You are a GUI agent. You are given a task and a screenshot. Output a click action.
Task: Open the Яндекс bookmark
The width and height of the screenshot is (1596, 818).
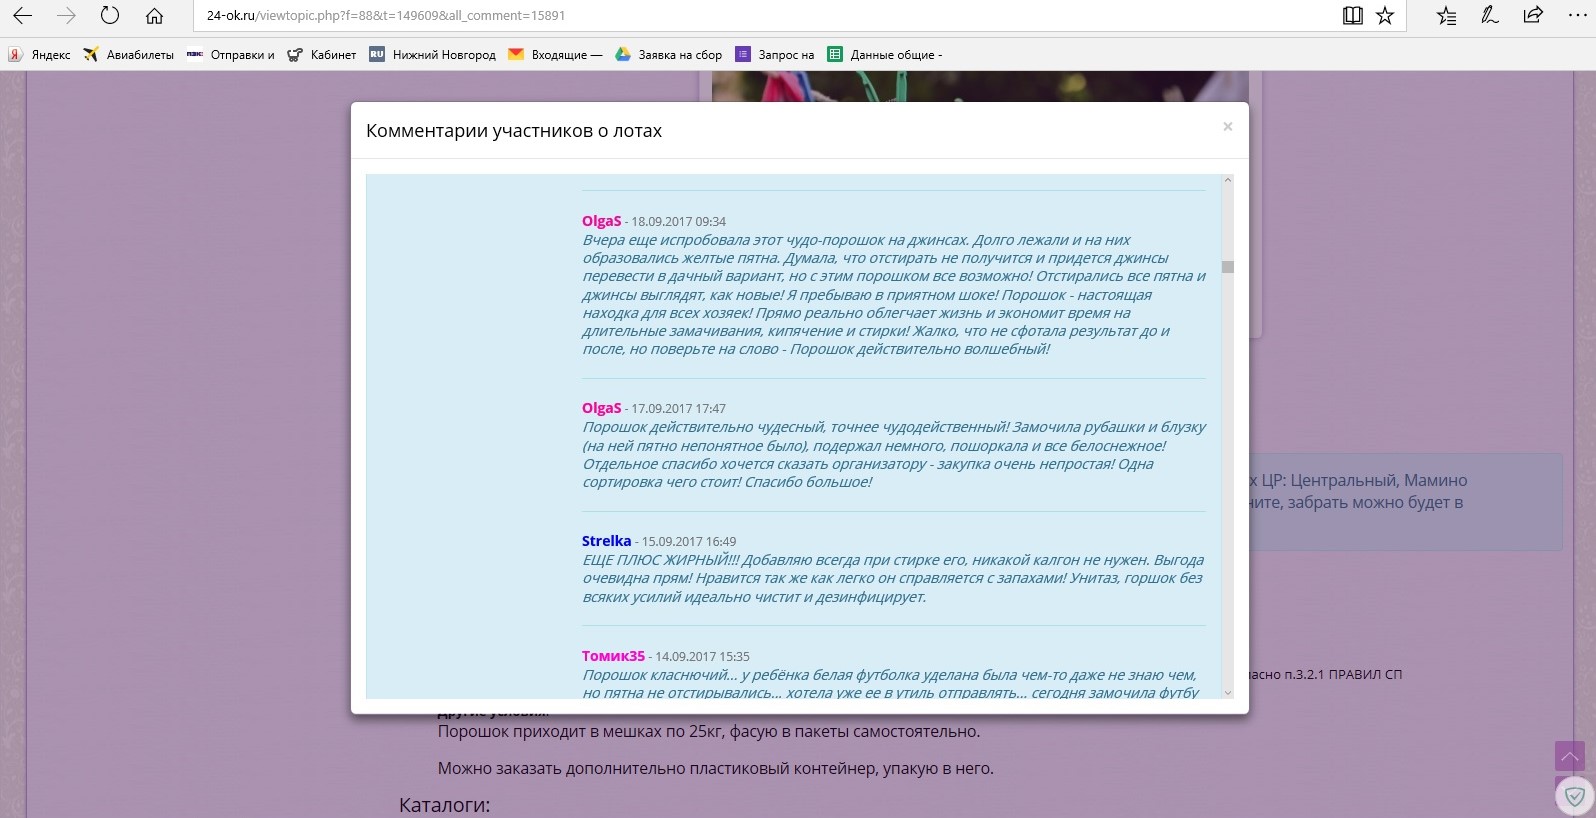click(40, 55)
